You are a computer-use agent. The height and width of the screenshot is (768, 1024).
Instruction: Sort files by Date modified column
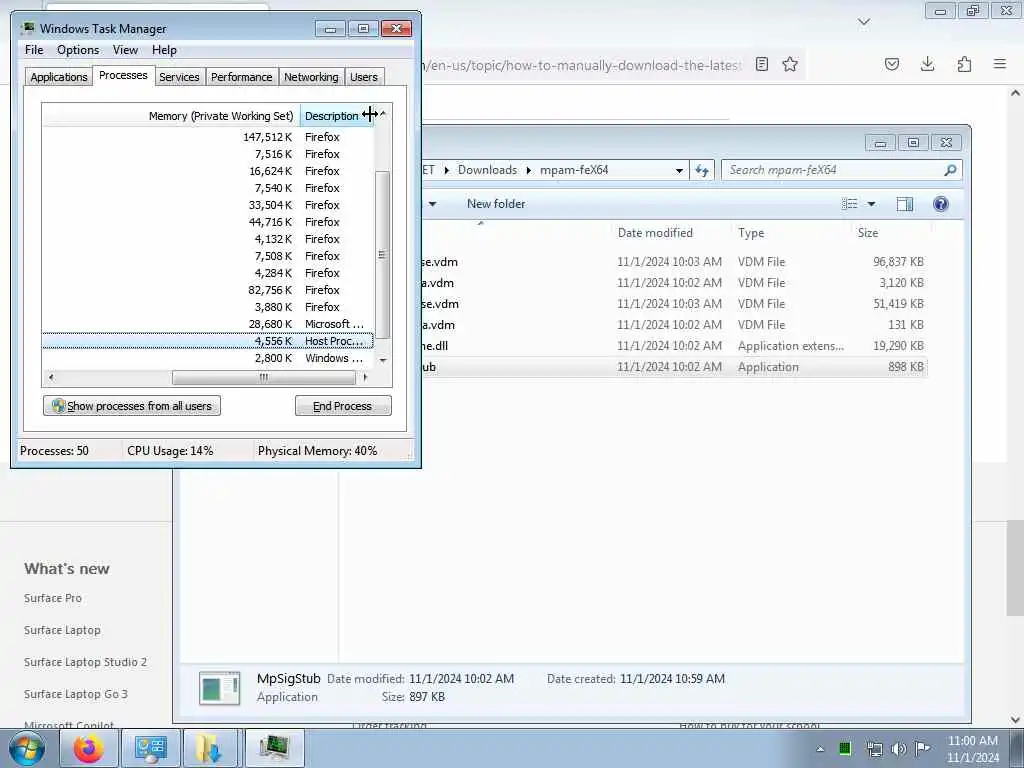click(655, 232)
